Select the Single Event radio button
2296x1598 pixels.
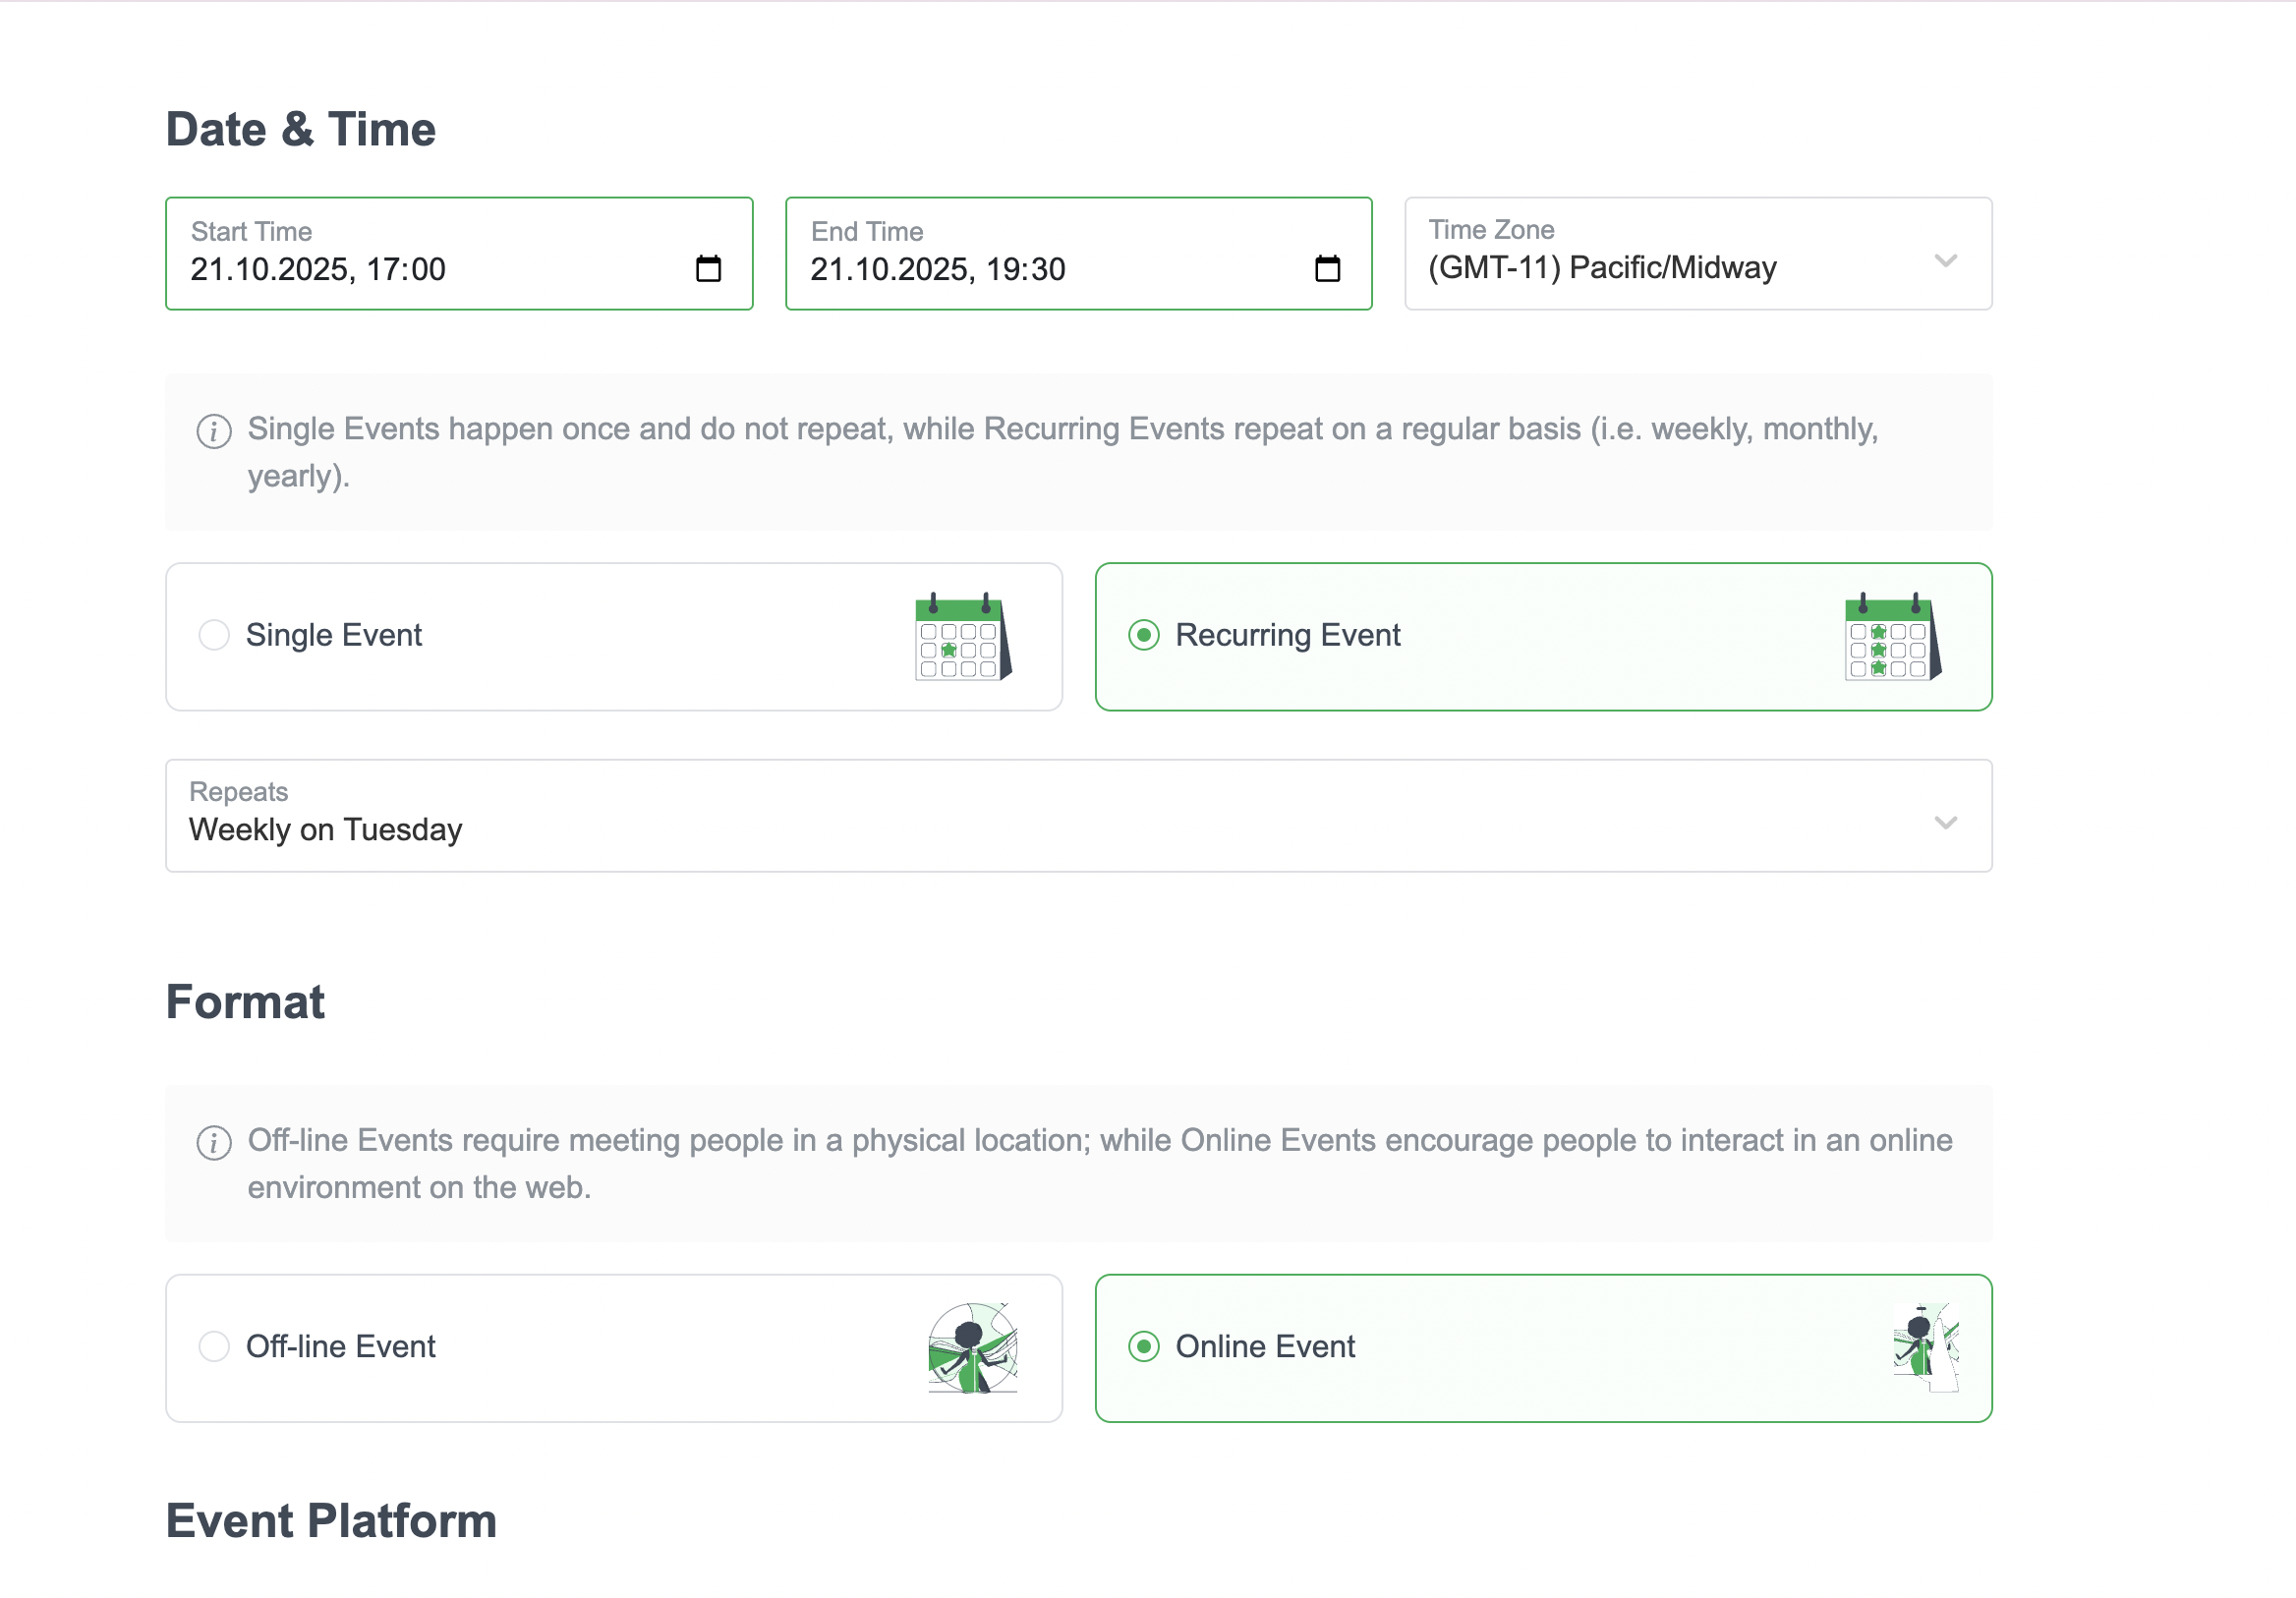coord(214,635)
